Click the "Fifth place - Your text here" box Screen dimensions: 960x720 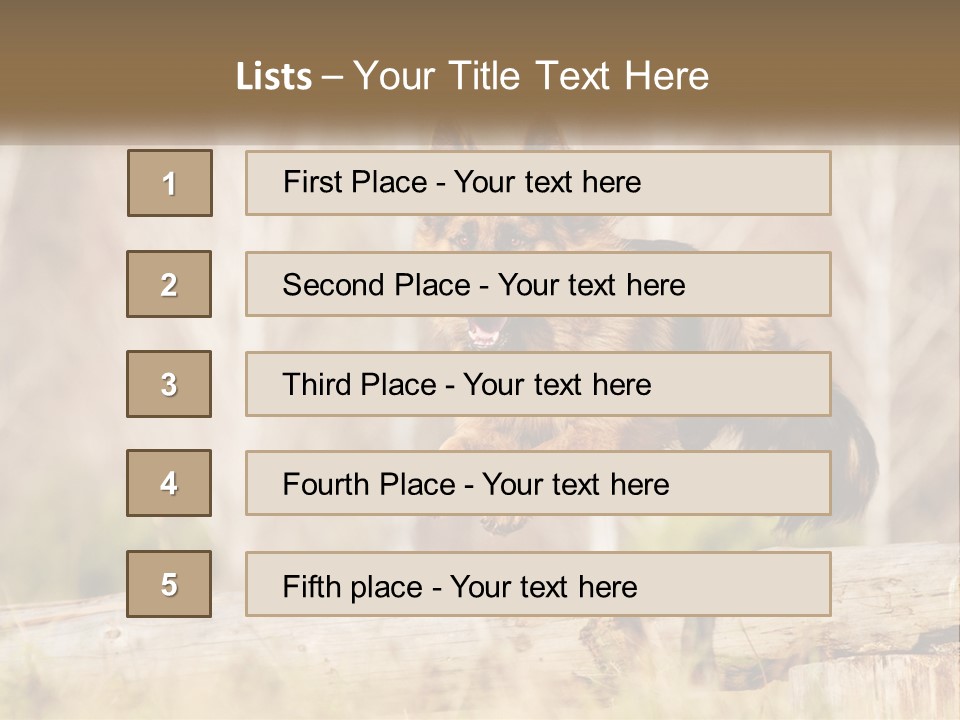tap(538, 584)
